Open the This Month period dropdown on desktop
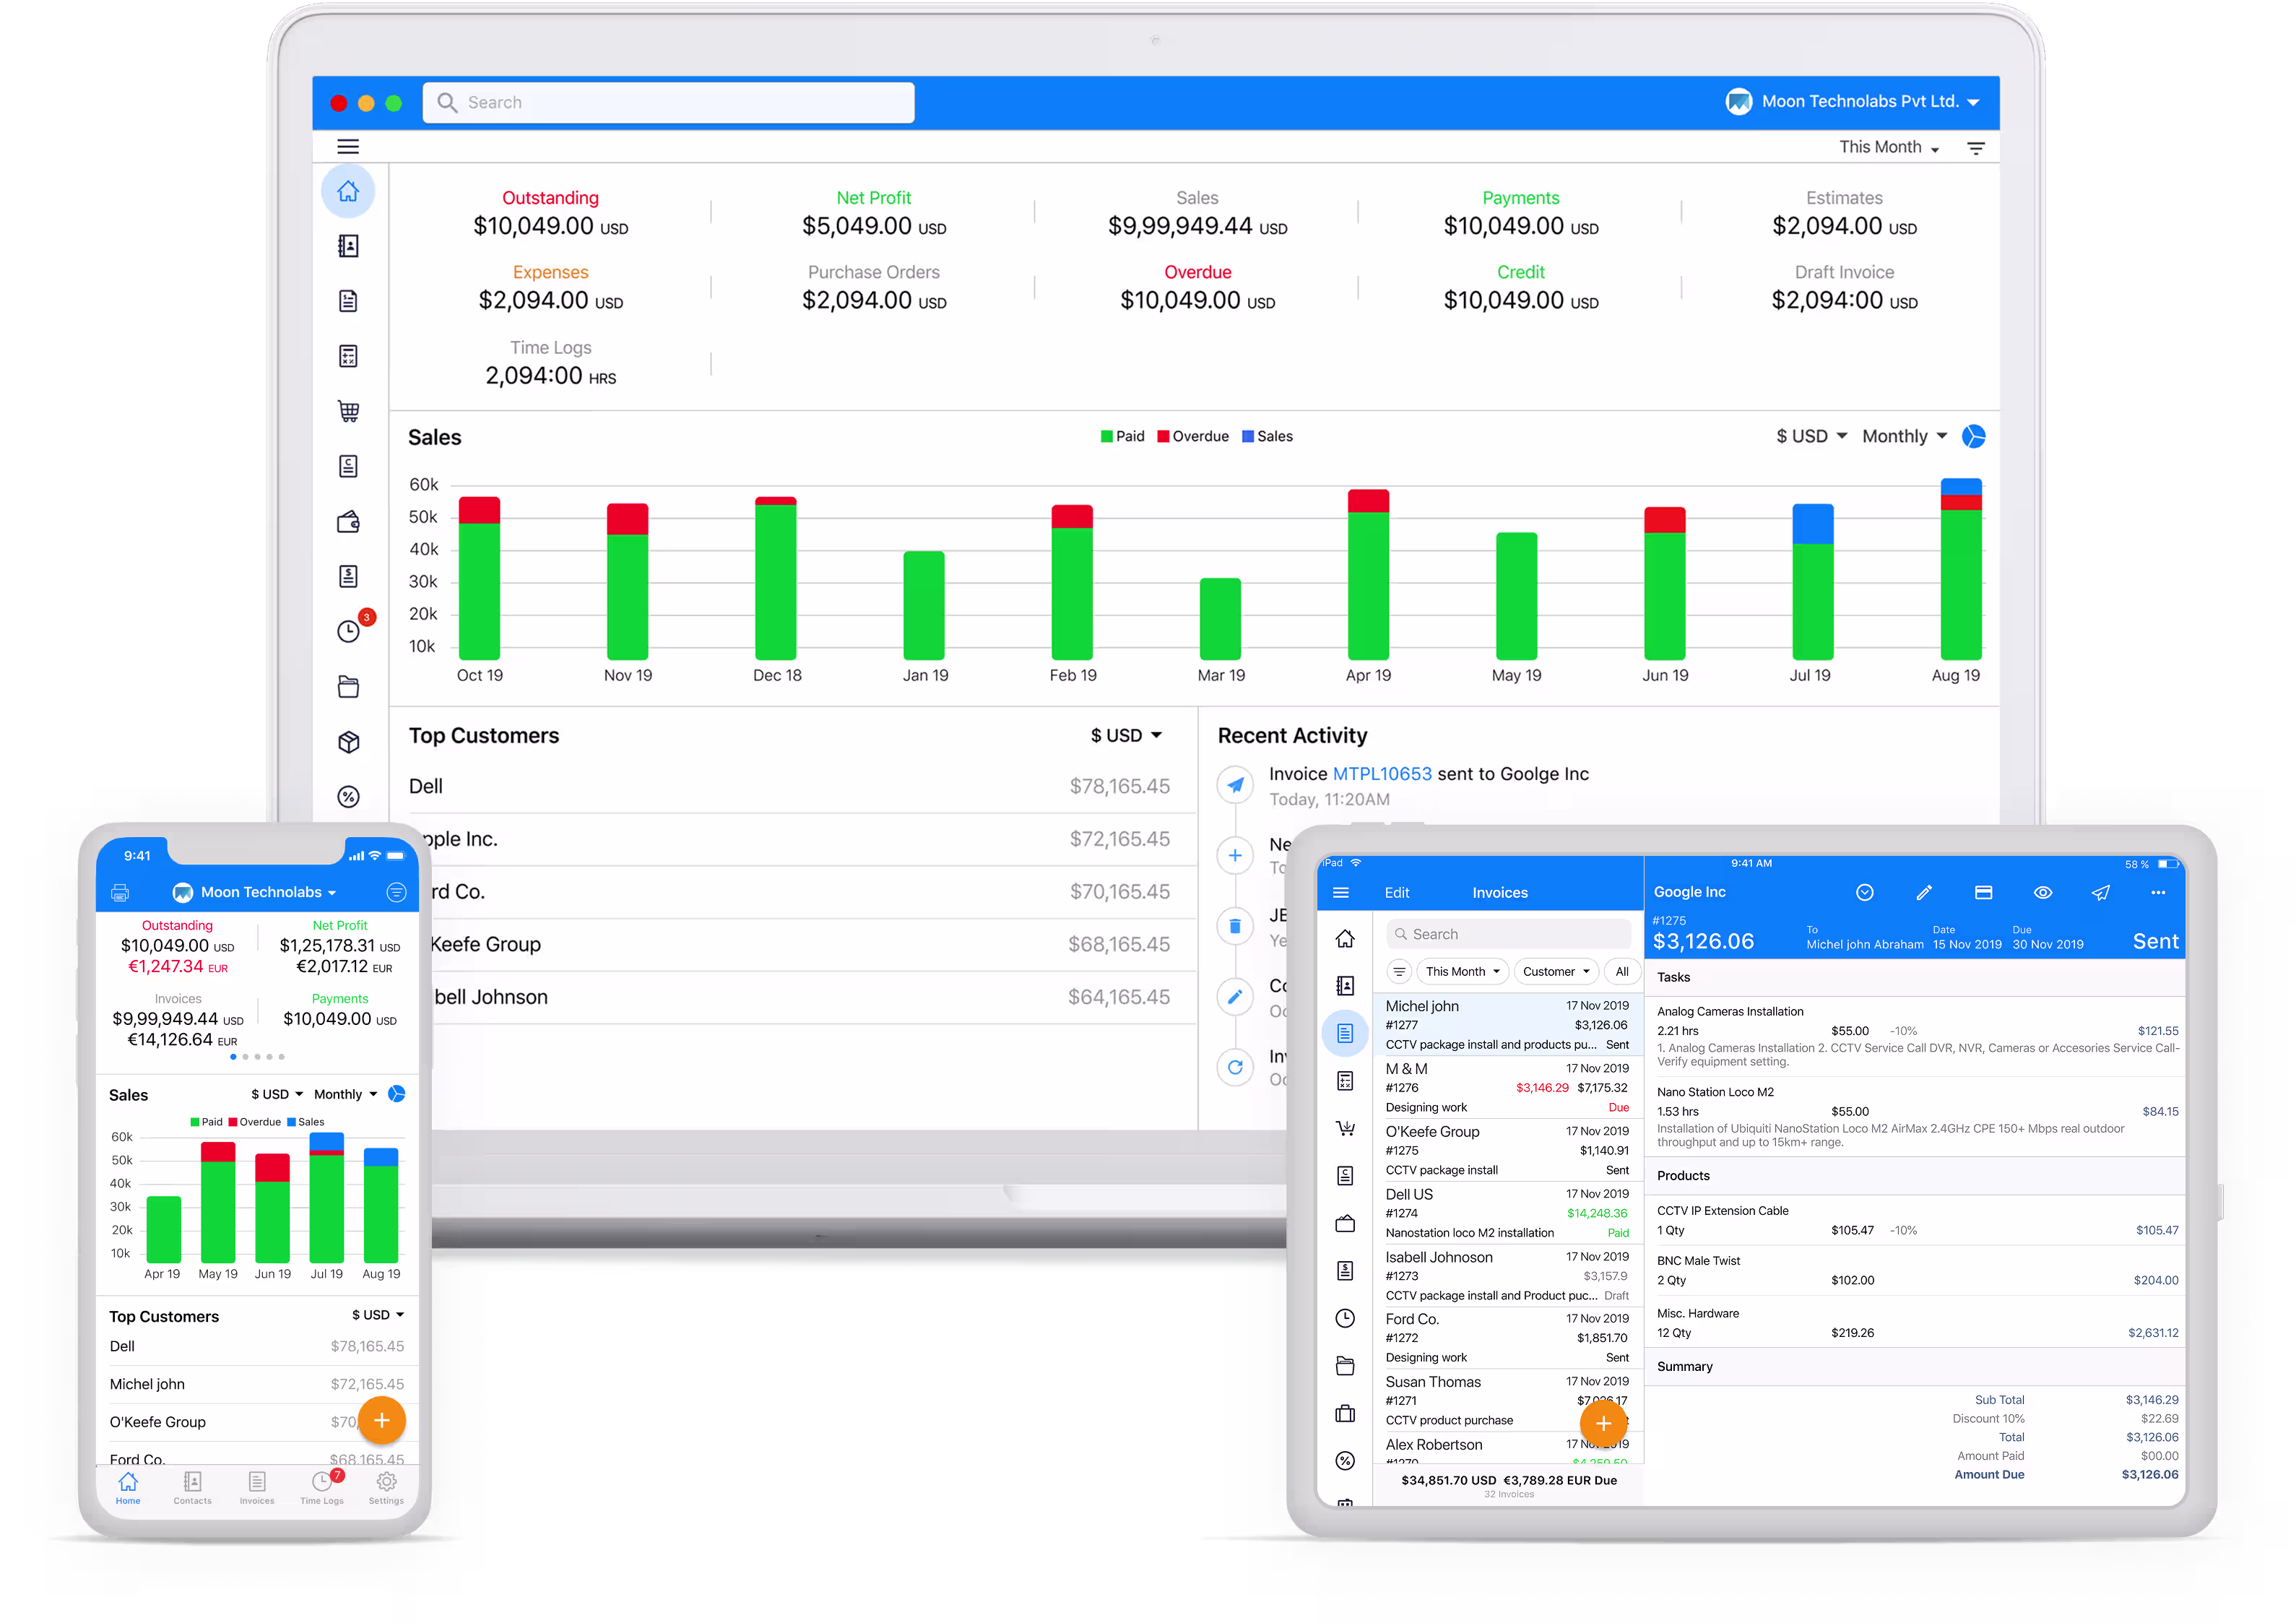The height and width of the screenshot is (1623, 2296). click(1889, 148)
